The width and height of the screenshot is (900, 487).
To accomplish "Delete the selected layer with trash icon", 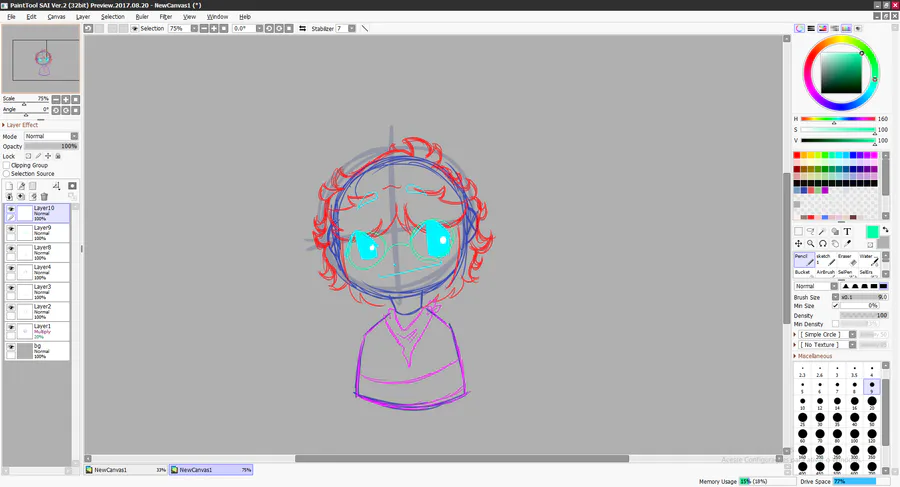I will 44,196.
